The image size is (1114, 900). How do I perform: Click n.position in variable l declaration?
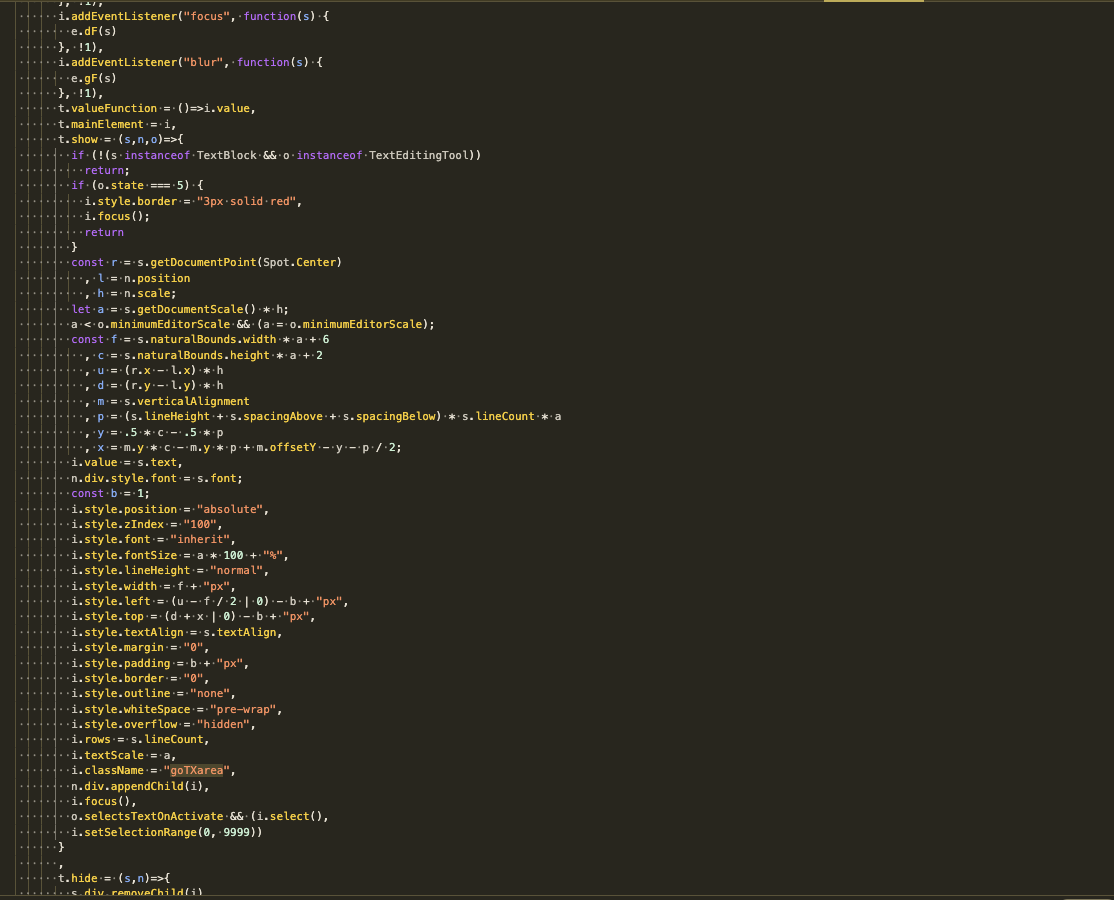click(157, 278)
